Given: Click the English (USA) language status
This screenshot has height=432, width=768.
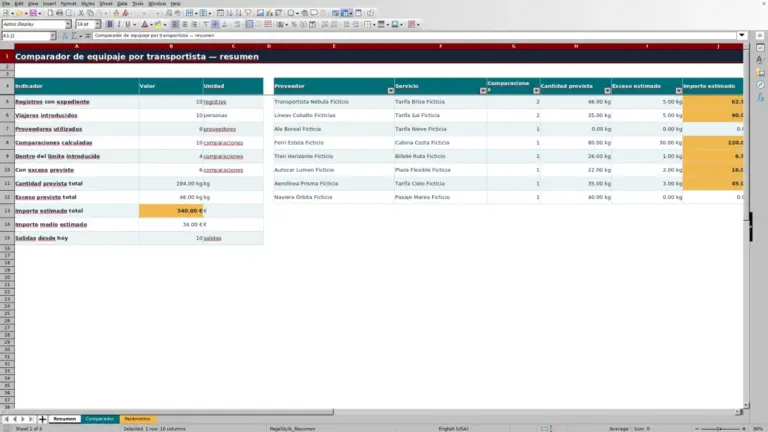Looking at the screenshot, I should 453,429.
